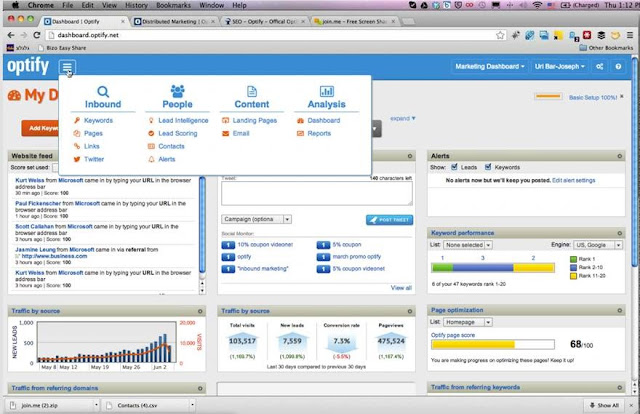Image resolution: width=640 pixels, height=414 pixels.
Task: Toggle the Keywords alerts checkbox
Action: tap(488, 167)
